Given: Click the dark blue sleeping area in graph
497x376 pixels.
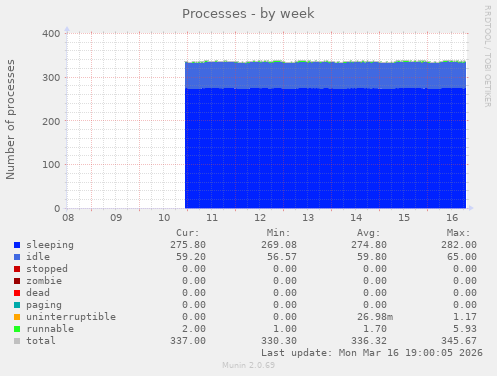Looking at the screenshot, I should [x=326, y=148].
